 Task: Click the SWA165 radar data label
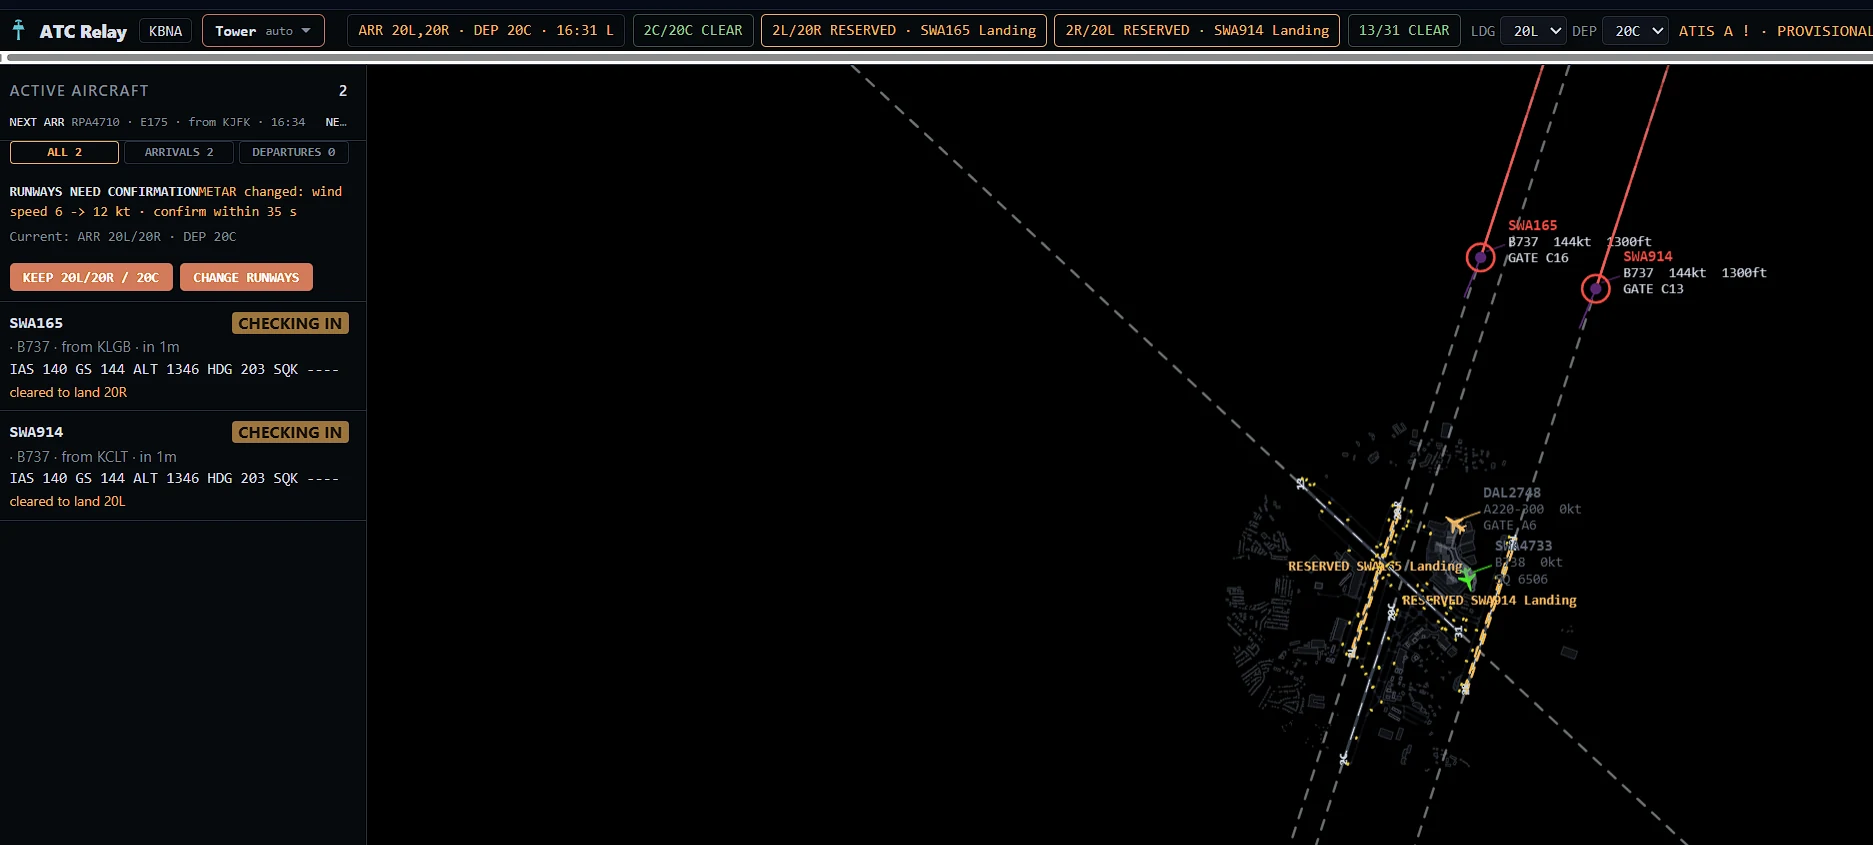1580,241
